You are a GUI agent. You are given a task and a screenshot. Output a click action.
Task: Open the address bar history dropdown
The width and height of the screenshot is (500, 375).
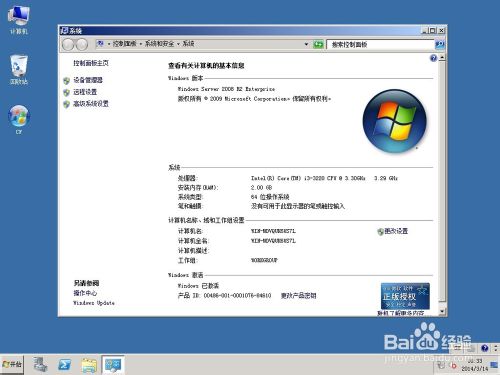pyautogui.click(x=306, y=44)
